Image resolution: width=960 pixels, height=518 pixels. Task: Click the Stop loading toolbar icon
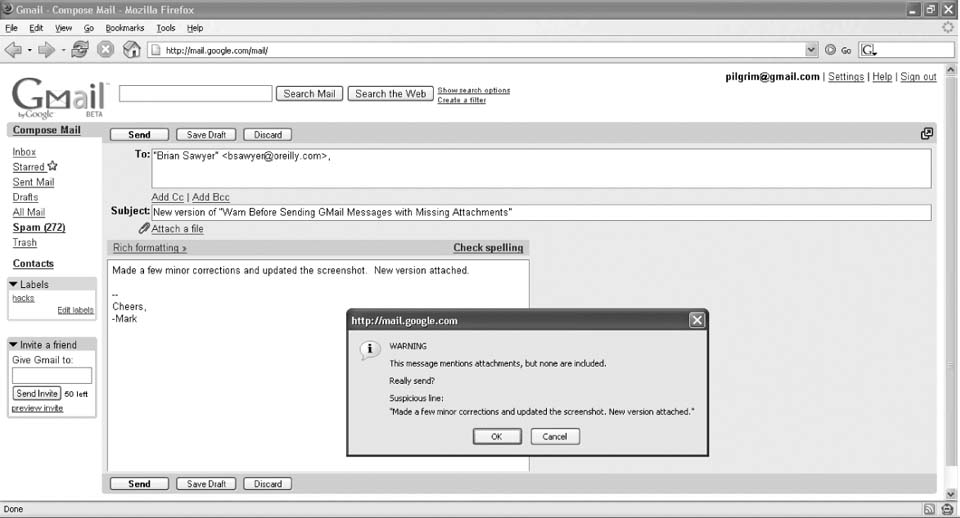pos(105,49)
